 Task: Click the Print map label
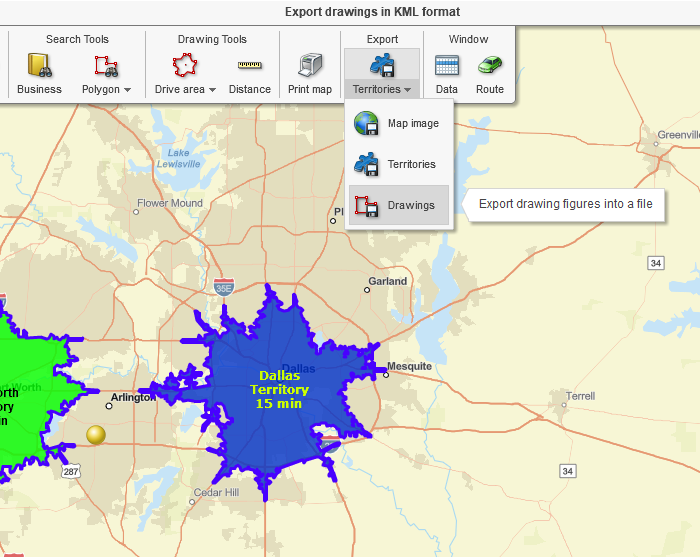point(310,89)
